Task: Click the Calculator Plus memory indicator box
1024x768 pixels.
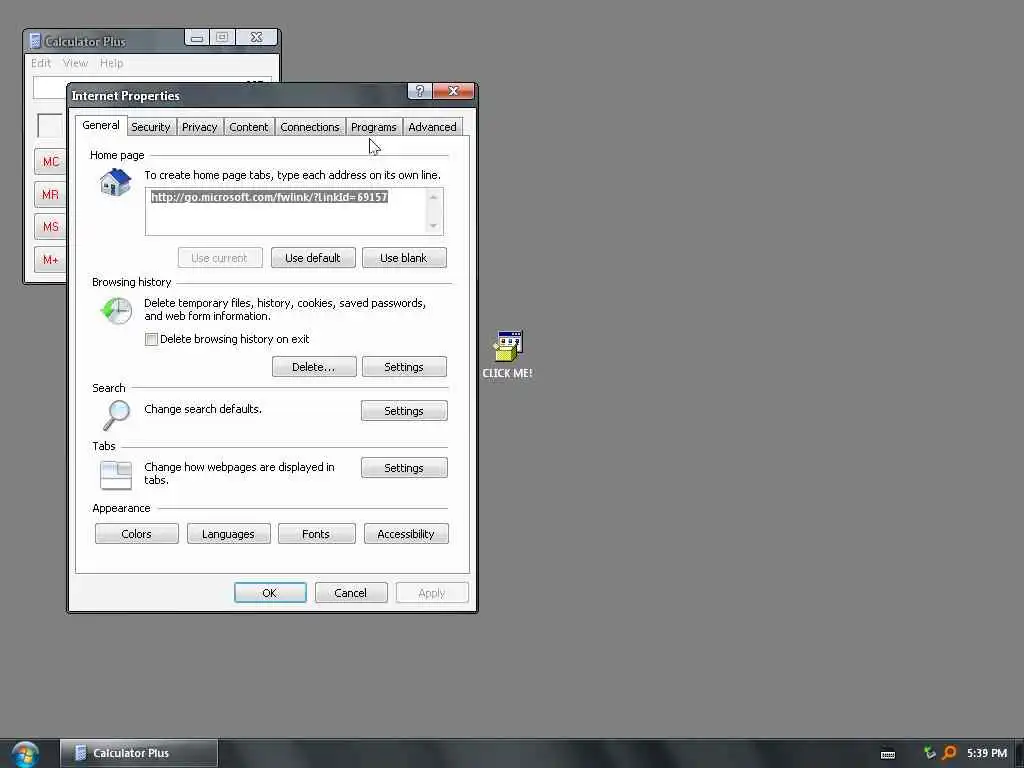Action: pyautogui.click(x=50, y=125)
